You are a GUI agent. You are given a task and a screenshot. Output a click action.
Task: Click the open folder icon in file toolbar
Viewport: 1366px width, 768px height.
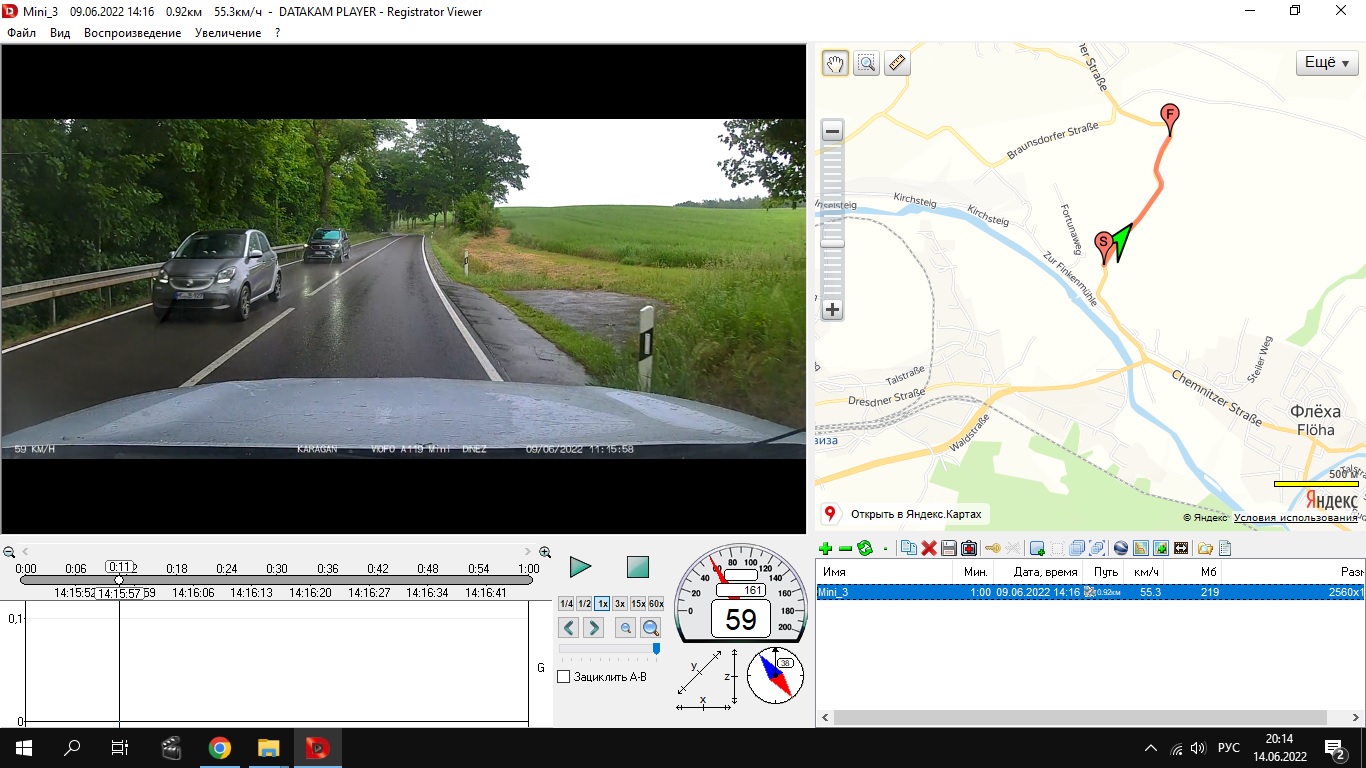pos(1205,548)
